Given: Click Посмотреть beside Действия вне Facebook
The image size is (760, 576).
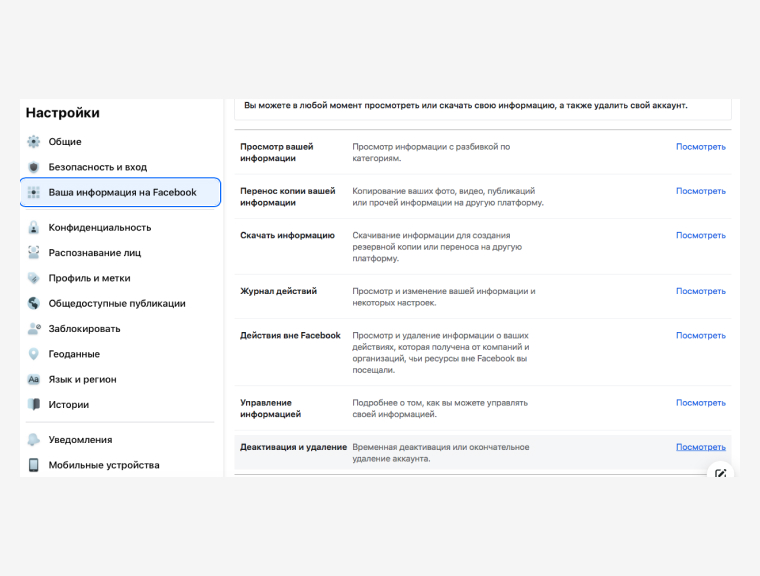Looking at the screenshot, I should coord(700,336).
